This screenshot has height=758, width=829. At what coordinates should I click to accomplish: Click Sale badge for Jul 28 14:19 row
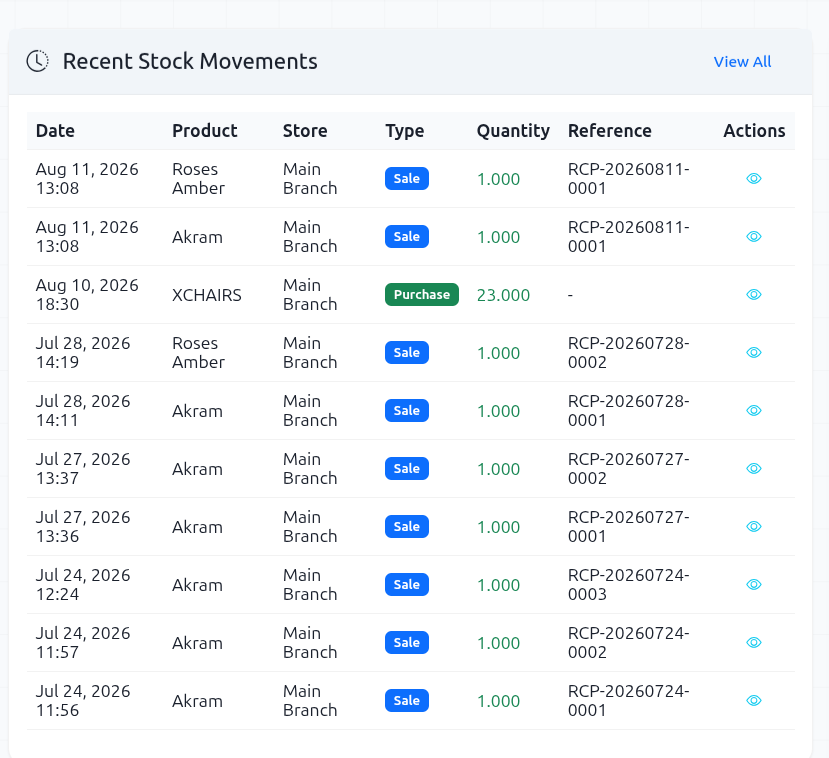pos(407,353)
